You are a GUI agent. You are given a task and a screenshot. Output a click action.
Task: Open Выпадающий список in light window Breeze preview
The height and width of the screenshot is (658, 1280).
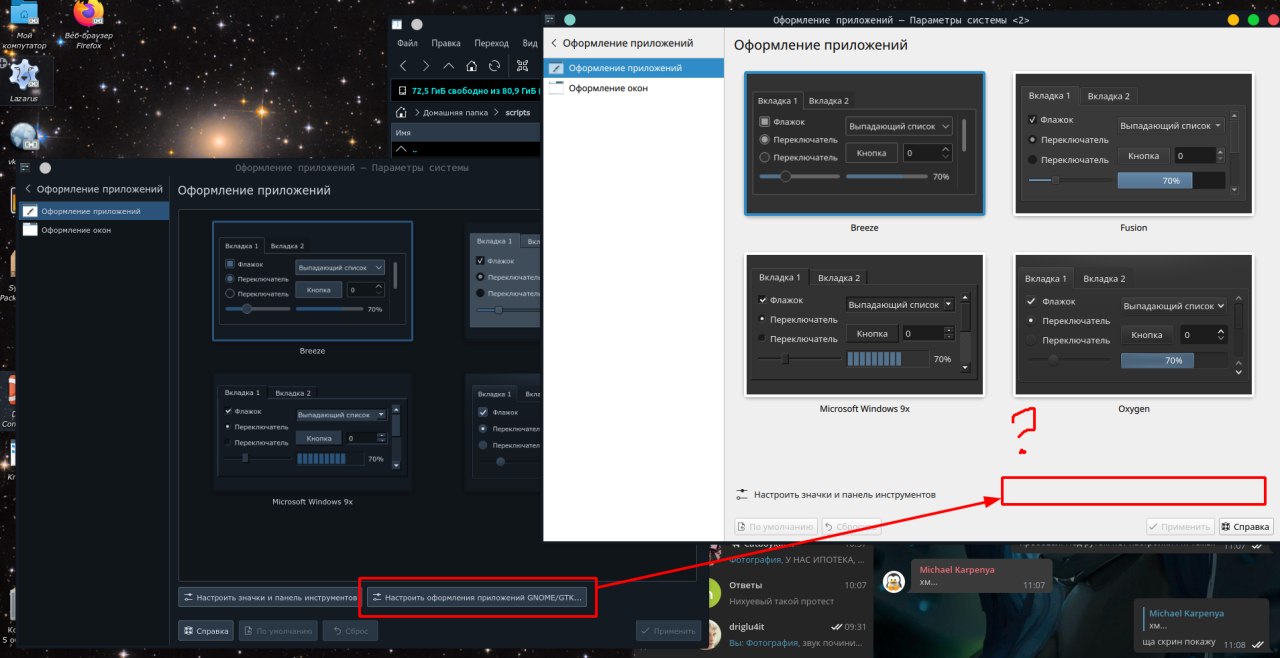(899, 126)
